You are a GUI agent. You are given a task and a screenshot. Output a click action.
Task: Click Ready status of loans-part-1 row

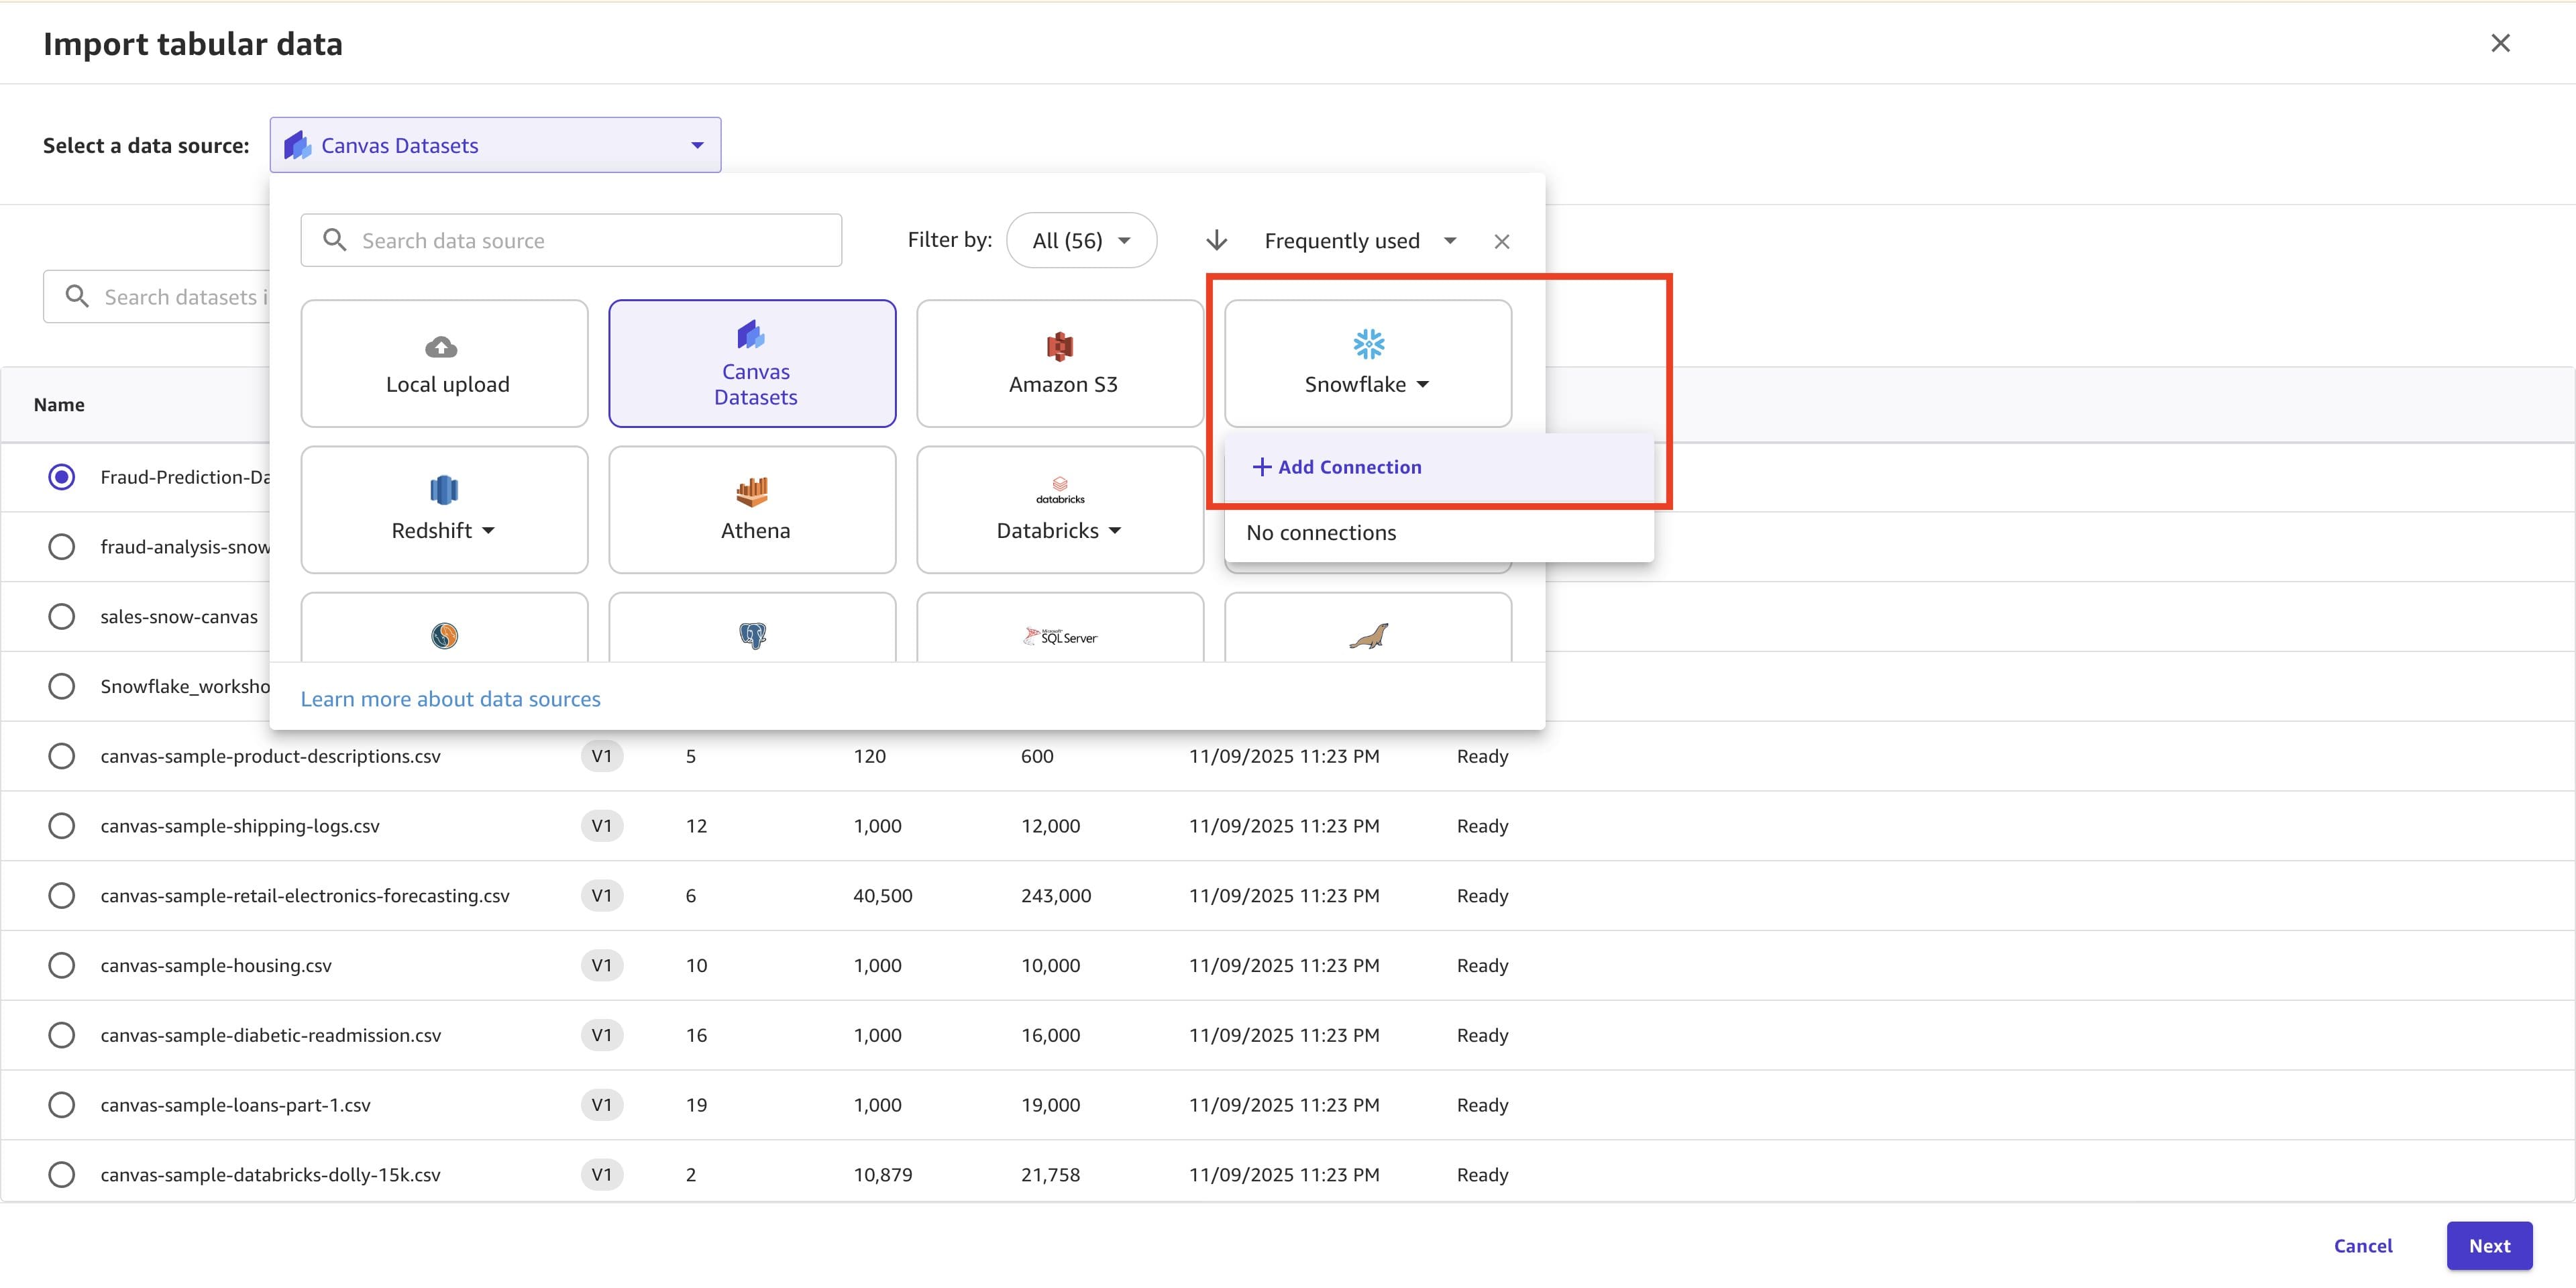click(x=1482, y=1105)
